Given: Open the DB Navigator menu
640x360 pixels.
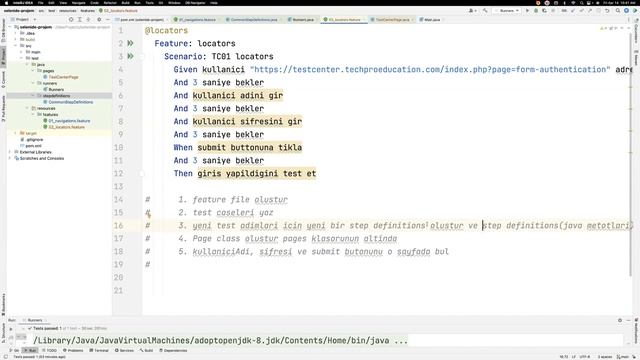Looking at the screenshot, I should point(195,3).
